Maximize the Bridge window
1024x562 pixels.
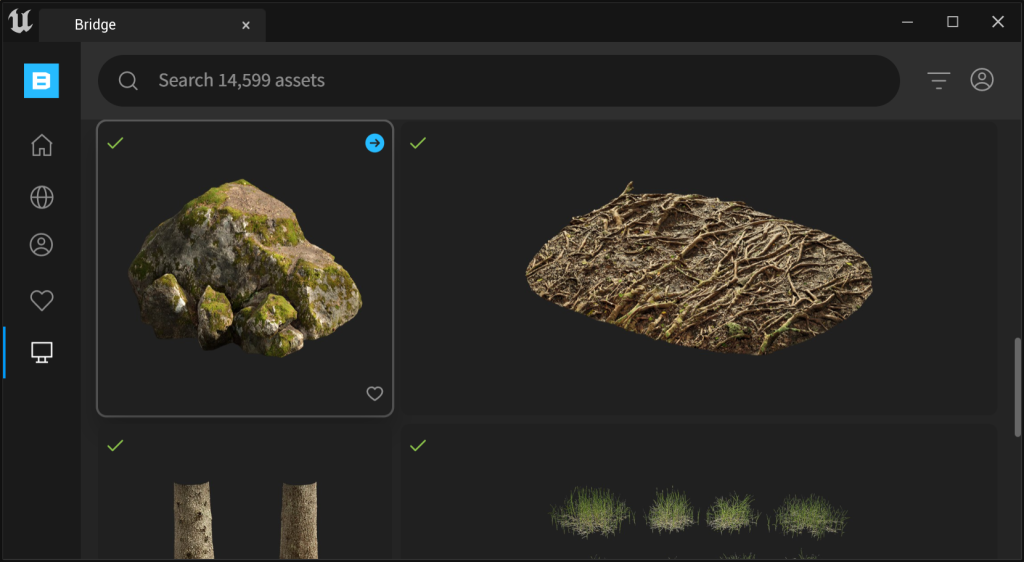pyautogui.click(x=953, y=22)
